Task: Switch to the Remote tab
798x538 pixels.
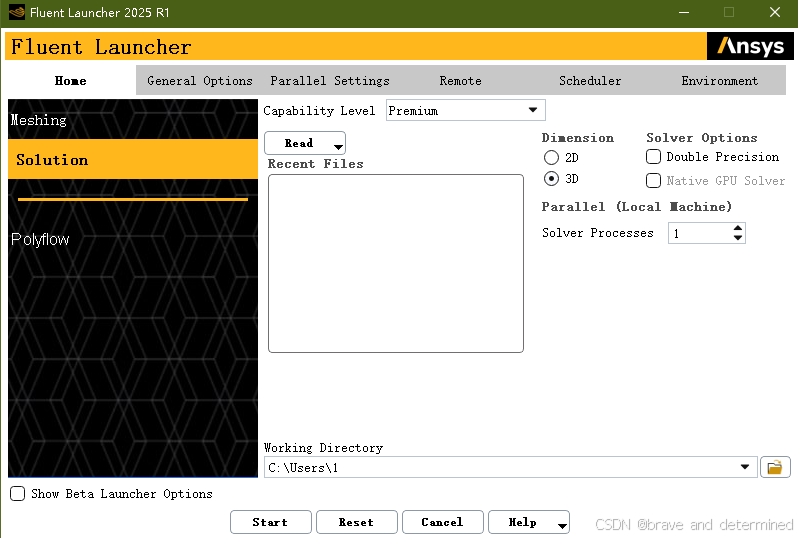Action: pyautogui.click(x=460, y=80)
